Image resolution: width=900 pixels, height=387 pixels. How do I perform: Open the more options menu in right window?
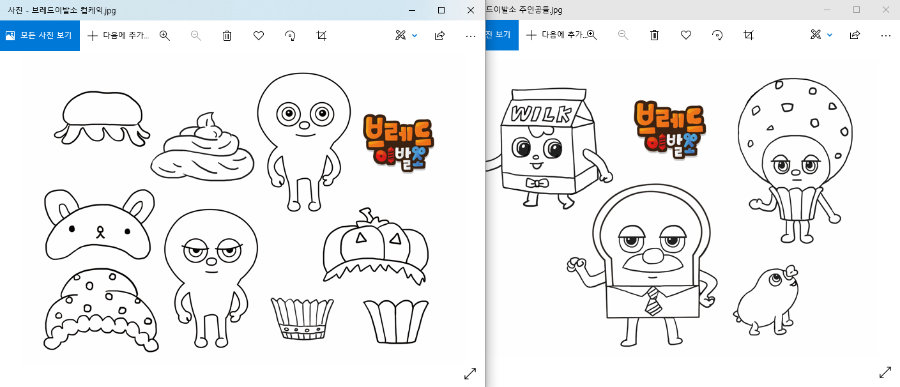click(886, 35)
